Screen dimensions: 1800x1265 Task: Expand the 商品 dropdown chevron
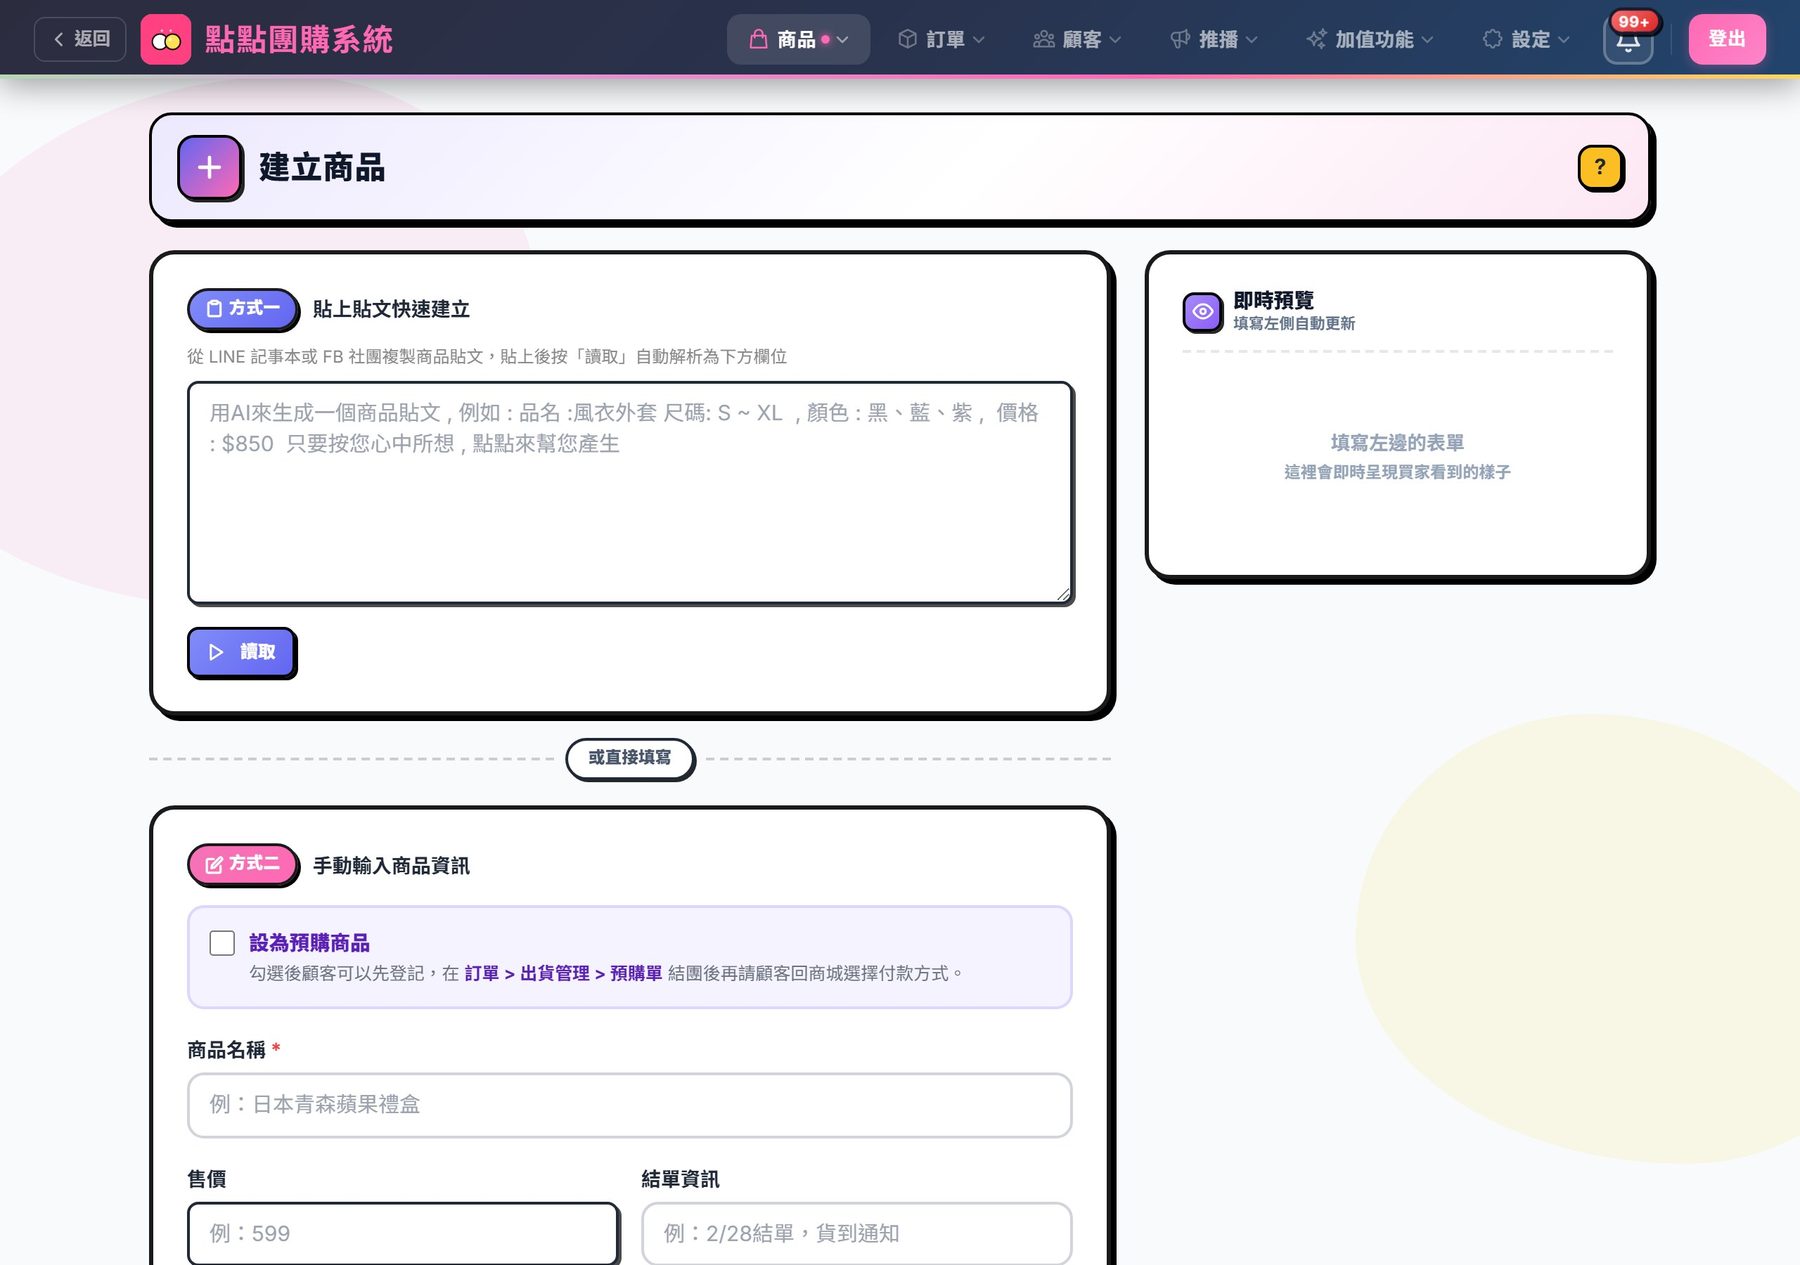click(843, 40)
